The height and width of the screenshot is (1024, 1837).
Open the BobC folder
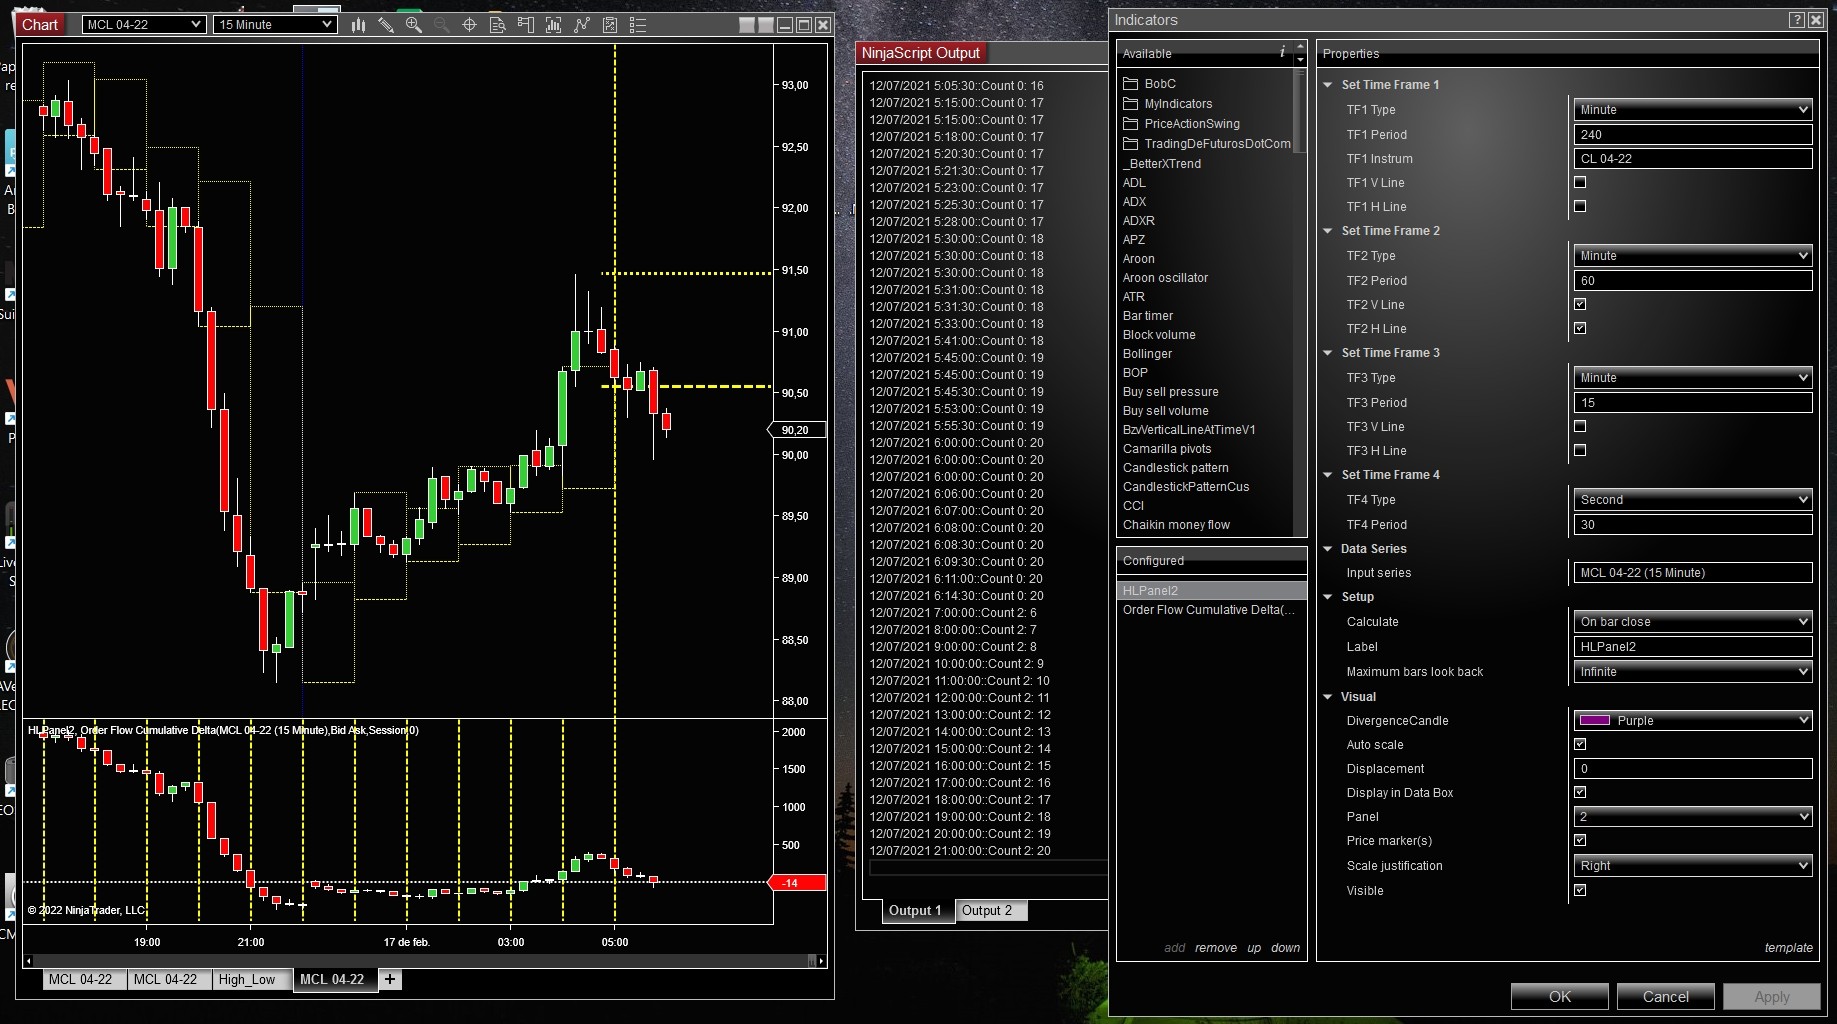pyautogui.click(x=1150, y=84)
